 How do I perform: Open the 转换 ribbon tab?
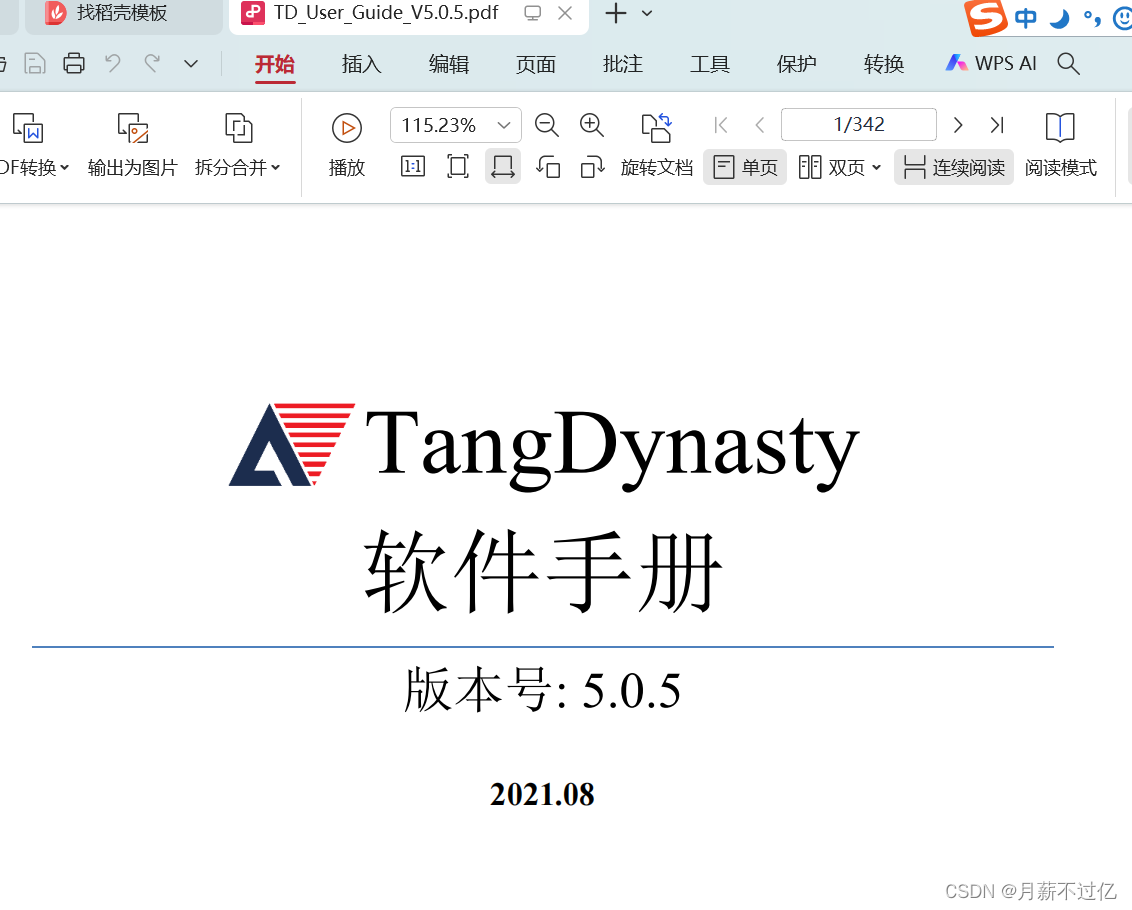coord(884,64)
